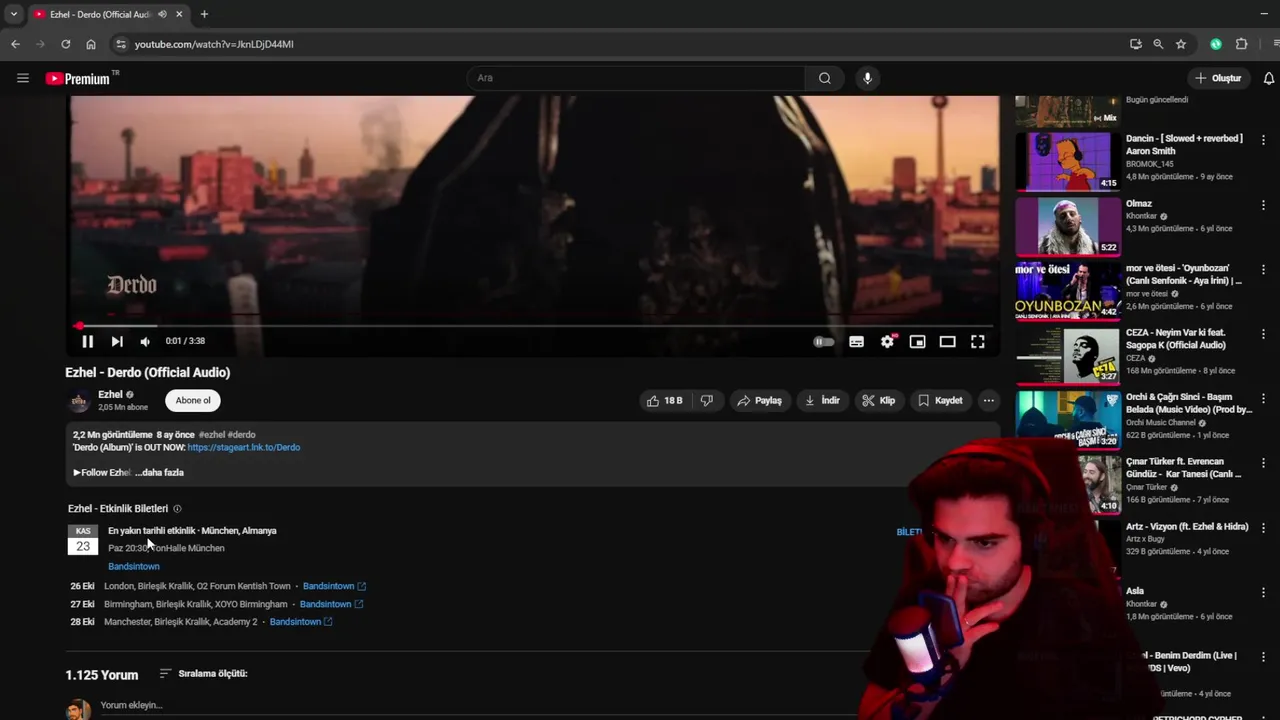This screenshot has width=1280, height=720.
Task: Mute the video player volume
Action: tap(145, 341)
